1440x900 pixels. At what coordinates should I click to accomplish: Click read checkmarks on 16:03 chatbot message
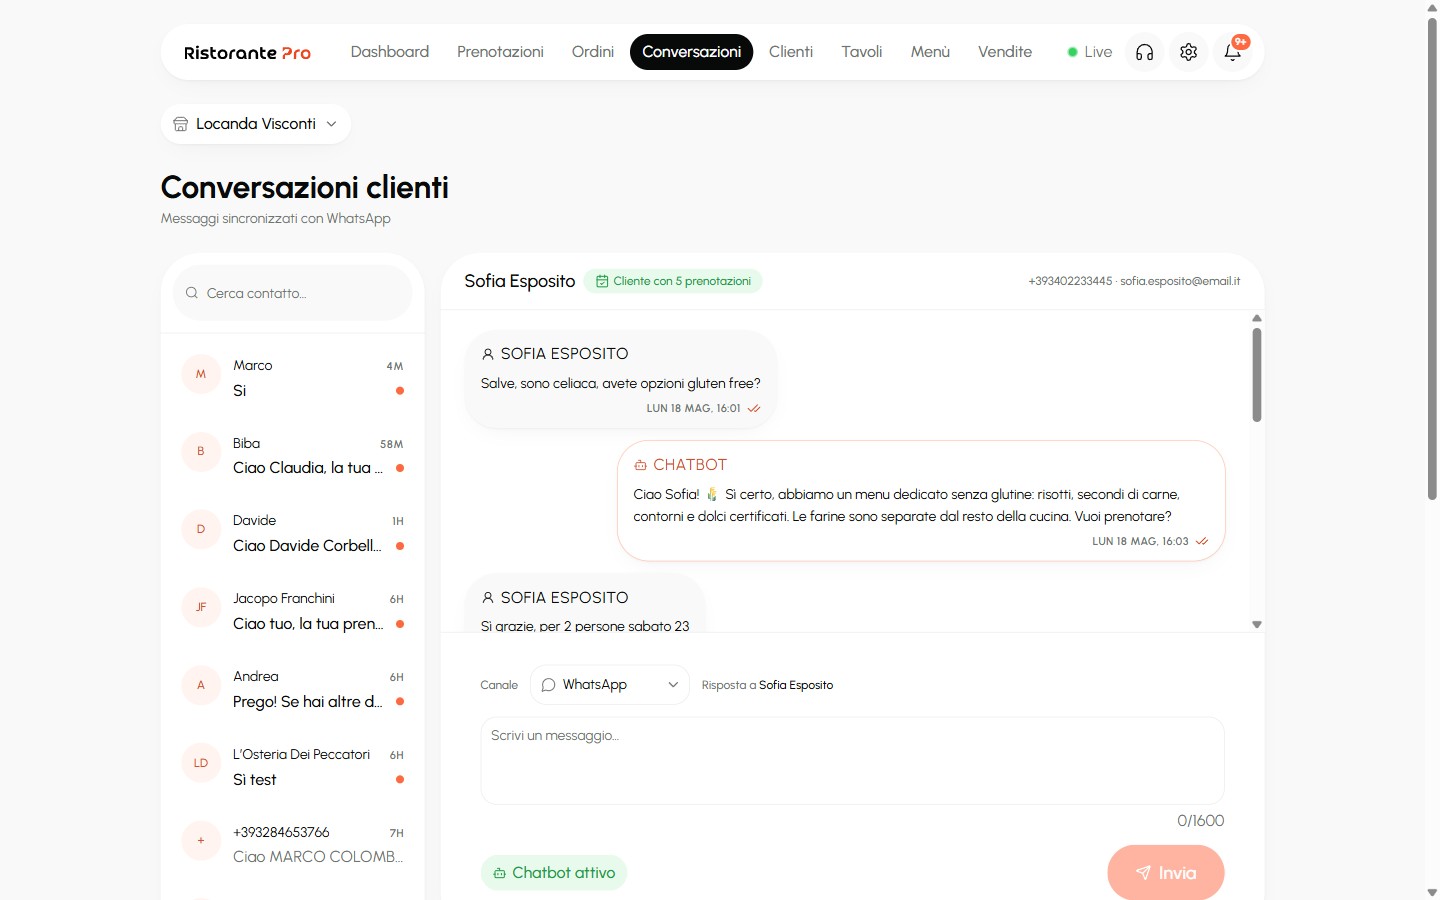1202,541
